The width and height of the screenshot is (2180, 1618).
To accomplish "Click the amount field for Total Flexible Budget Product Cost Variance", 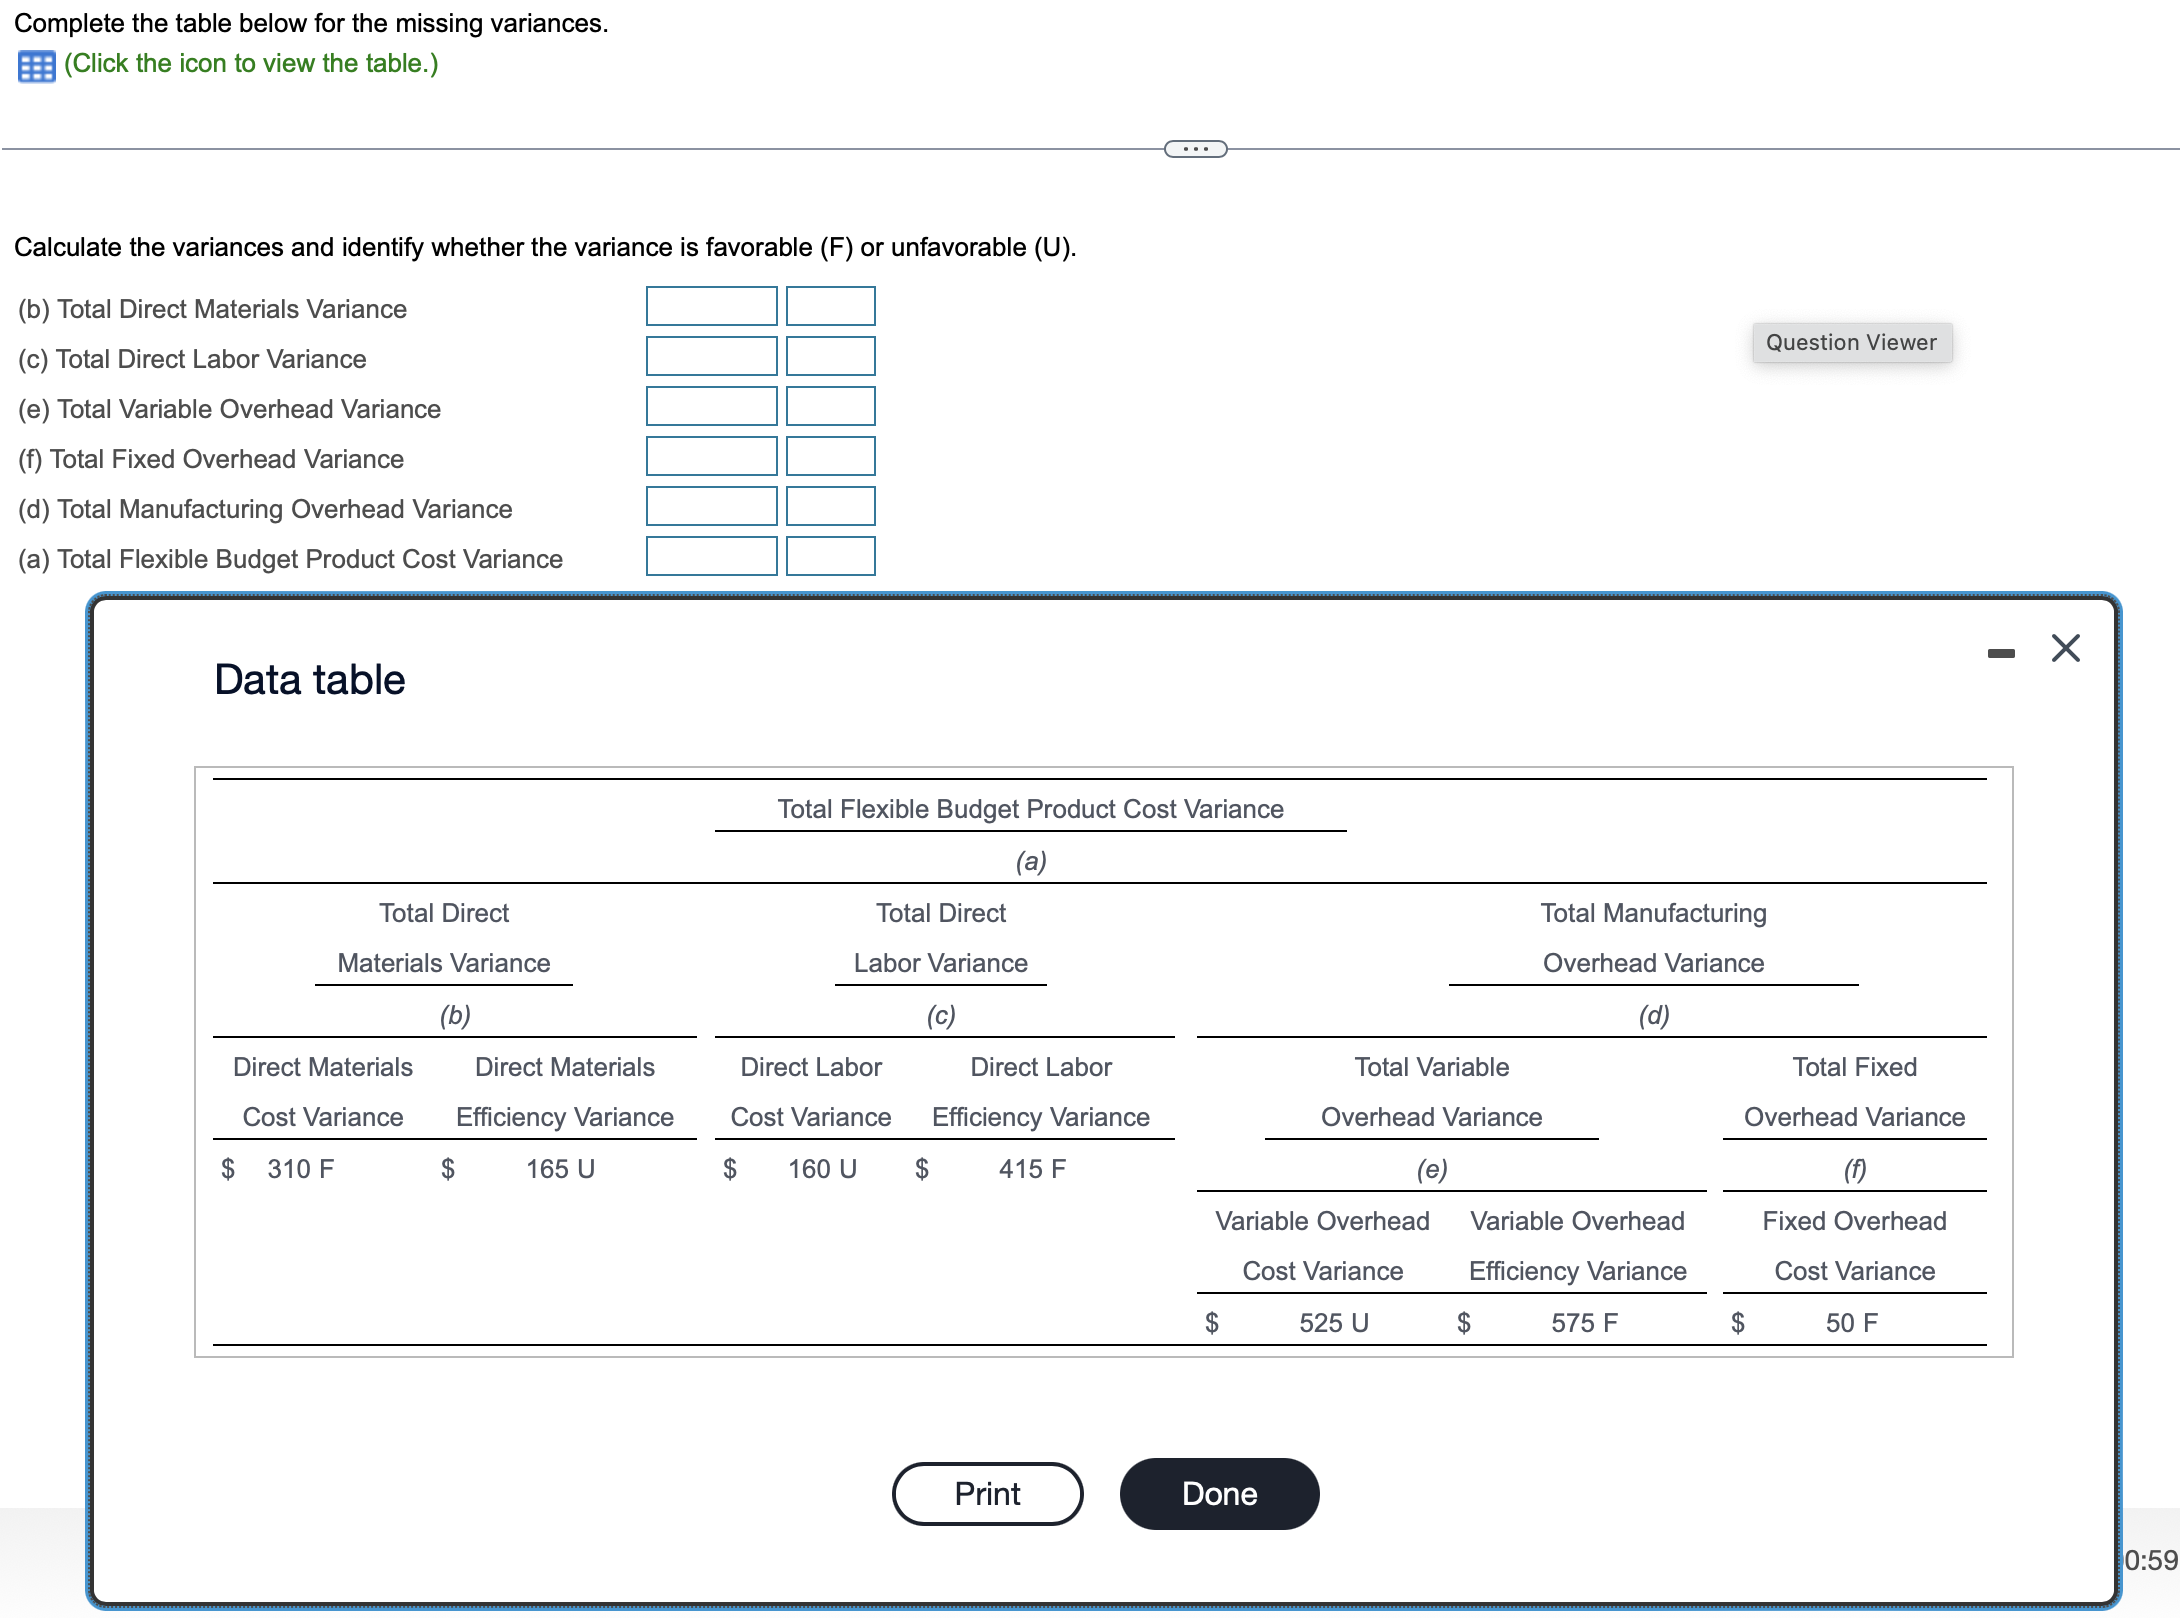I will (711, 556).
